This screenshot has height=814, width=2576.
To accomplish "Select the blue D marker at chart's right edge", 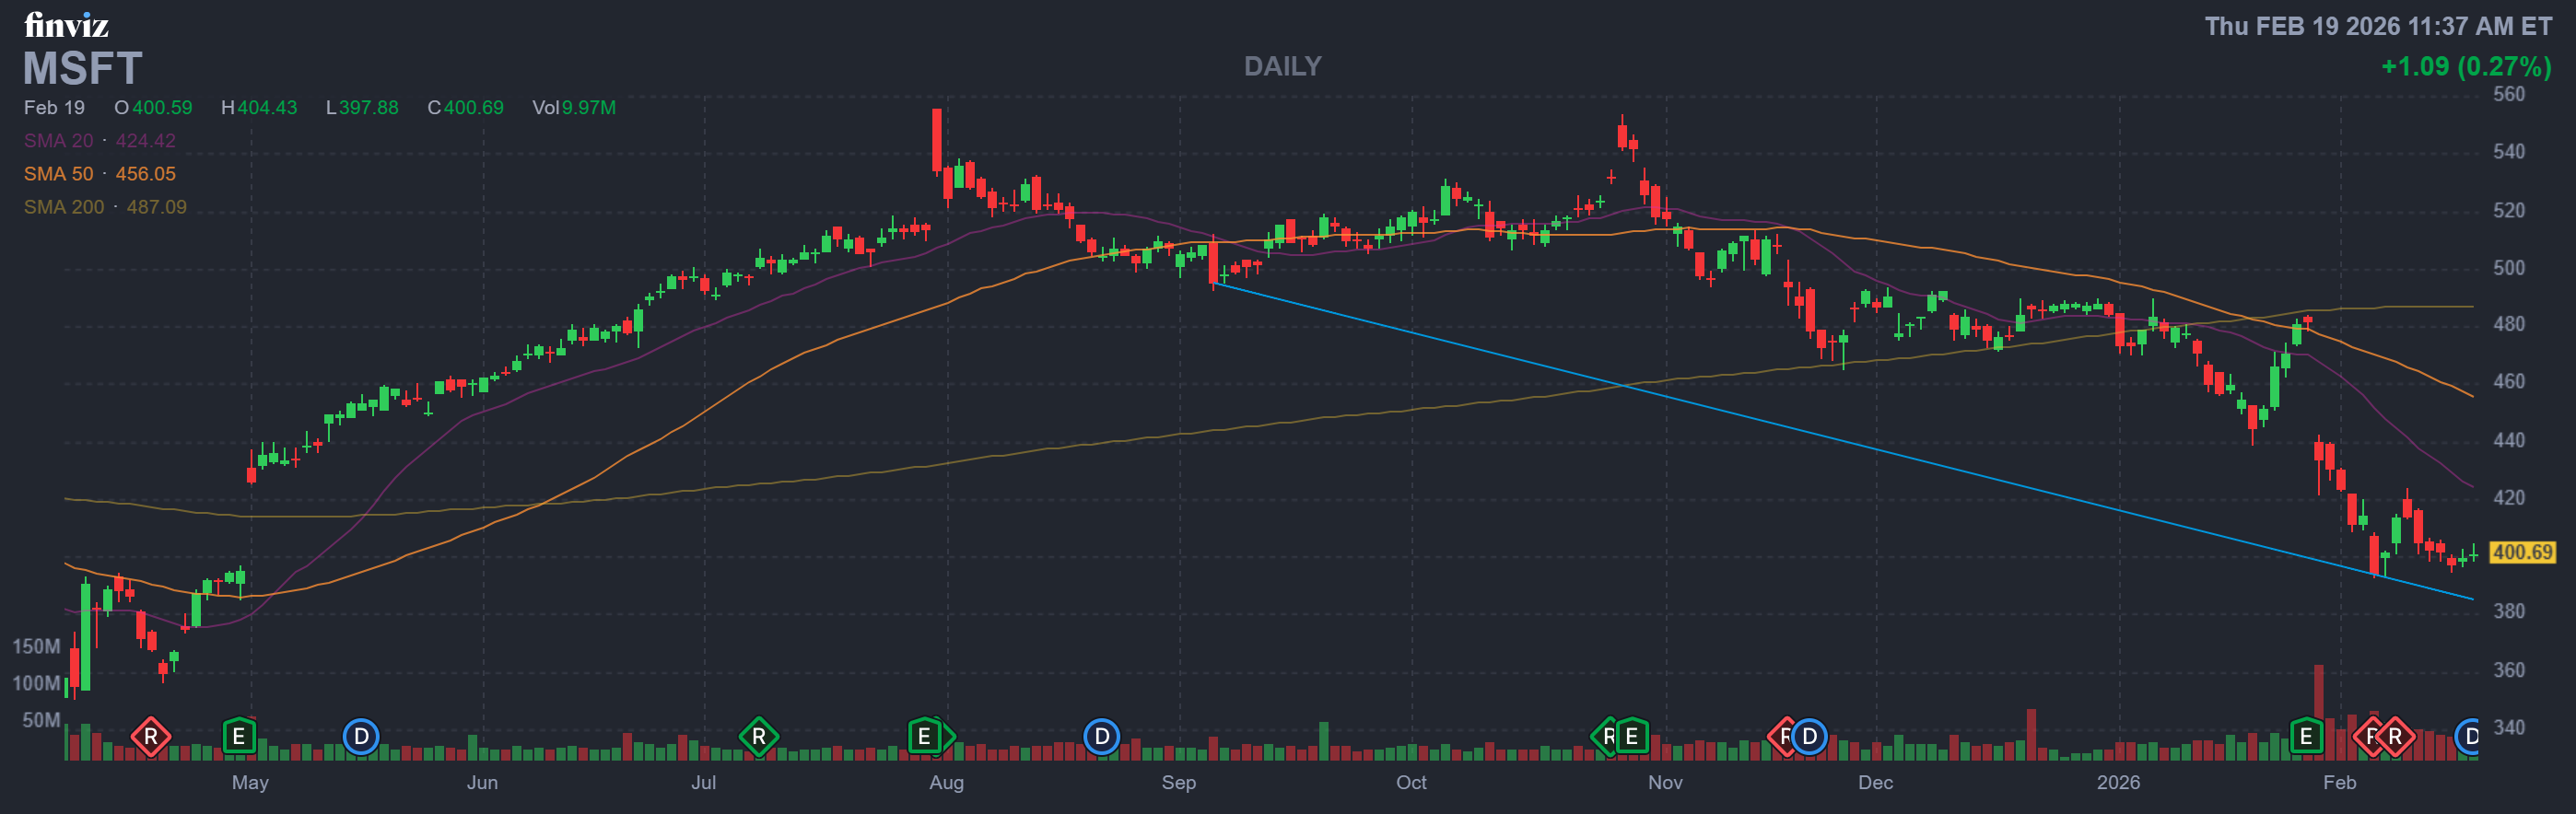I will [2470, 737].
